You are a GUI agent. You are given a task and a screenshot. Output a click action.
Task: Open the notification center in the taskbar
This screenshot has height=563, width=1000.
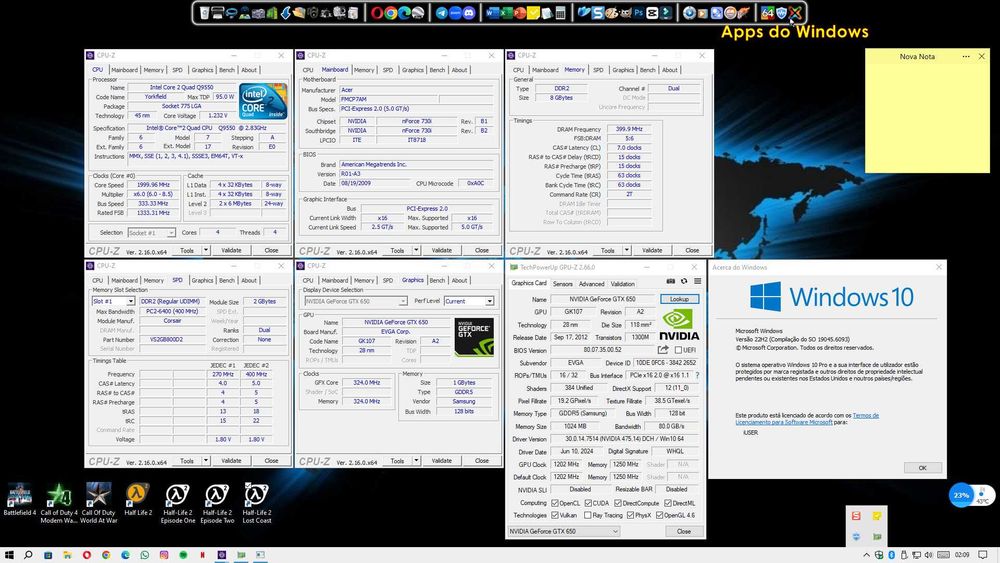[983, 555]
